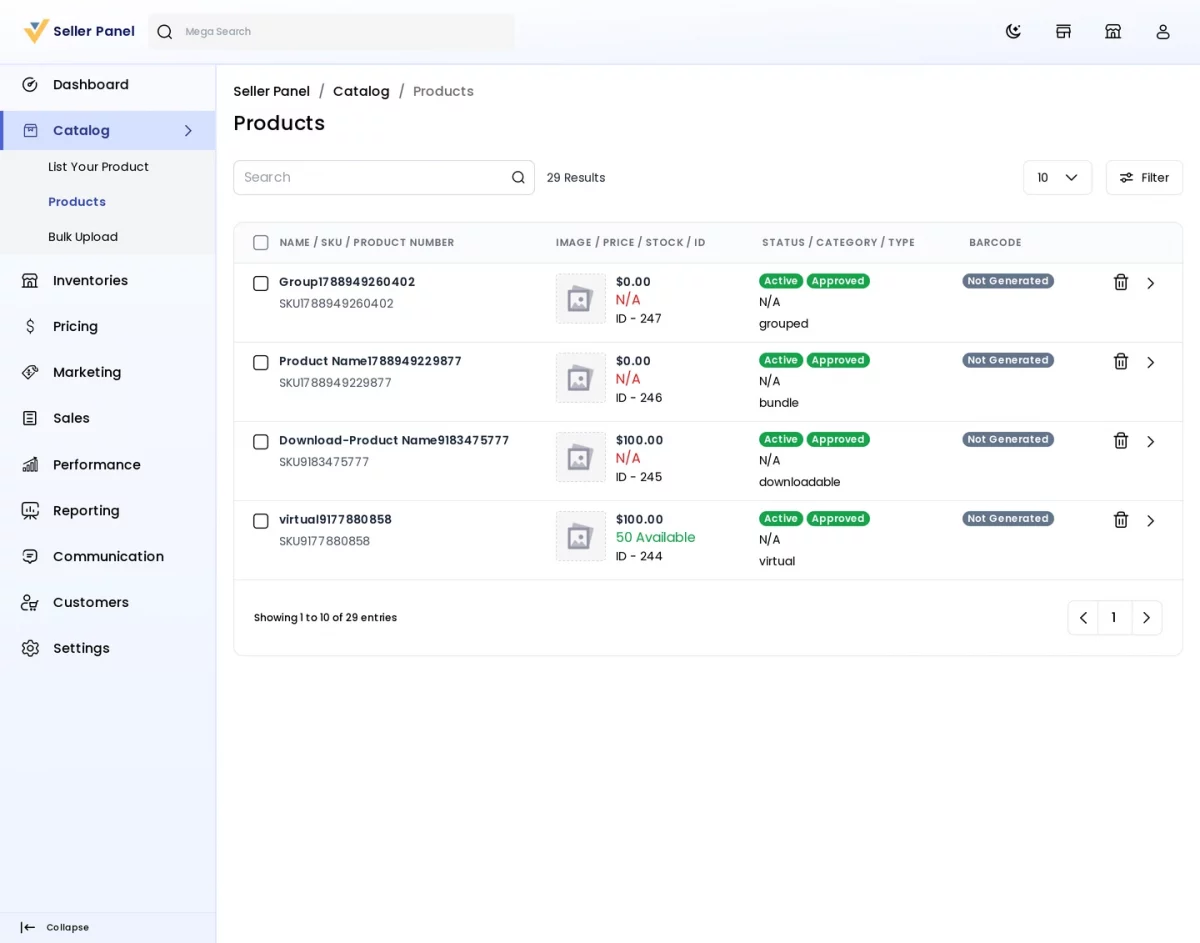Viewport: 1200px width, 943px height.
Task: Click the Inventories store icon
Action: (x=30, y=281)
